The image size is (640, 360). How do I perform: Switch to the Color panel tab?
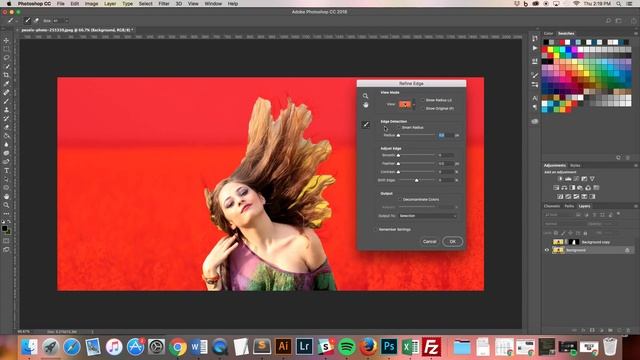(x=548, y=33)
